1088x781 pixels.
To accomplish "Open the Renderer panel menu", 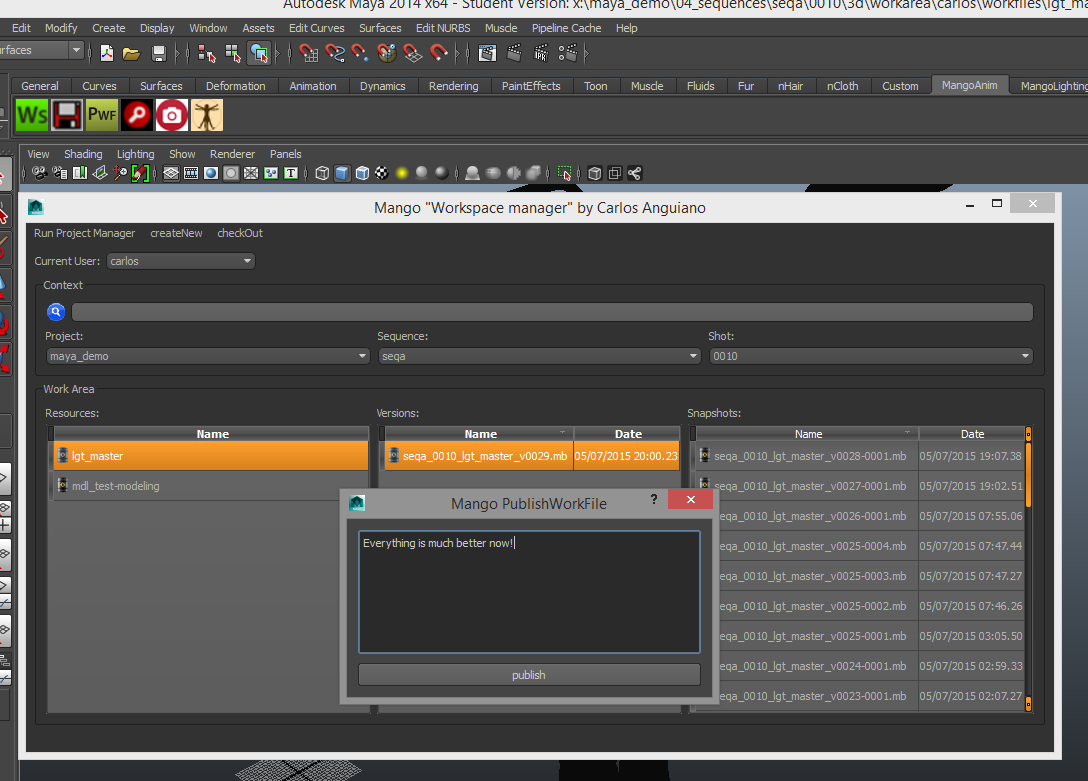I will [x=232, y=154].
